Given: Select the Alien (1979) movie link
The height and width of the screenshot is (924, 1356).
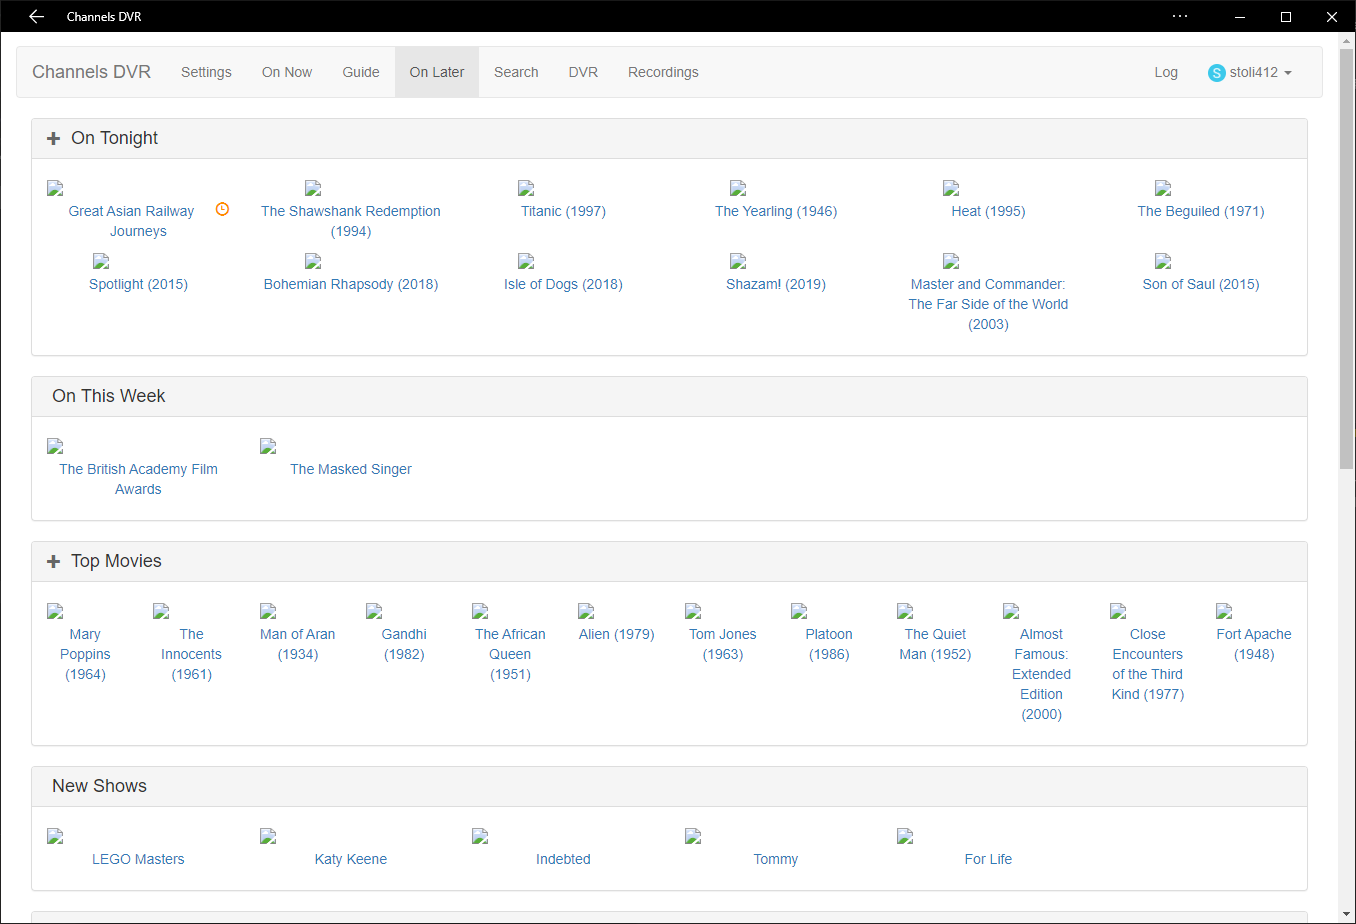Looking at the screenshot, I should 616,634.
